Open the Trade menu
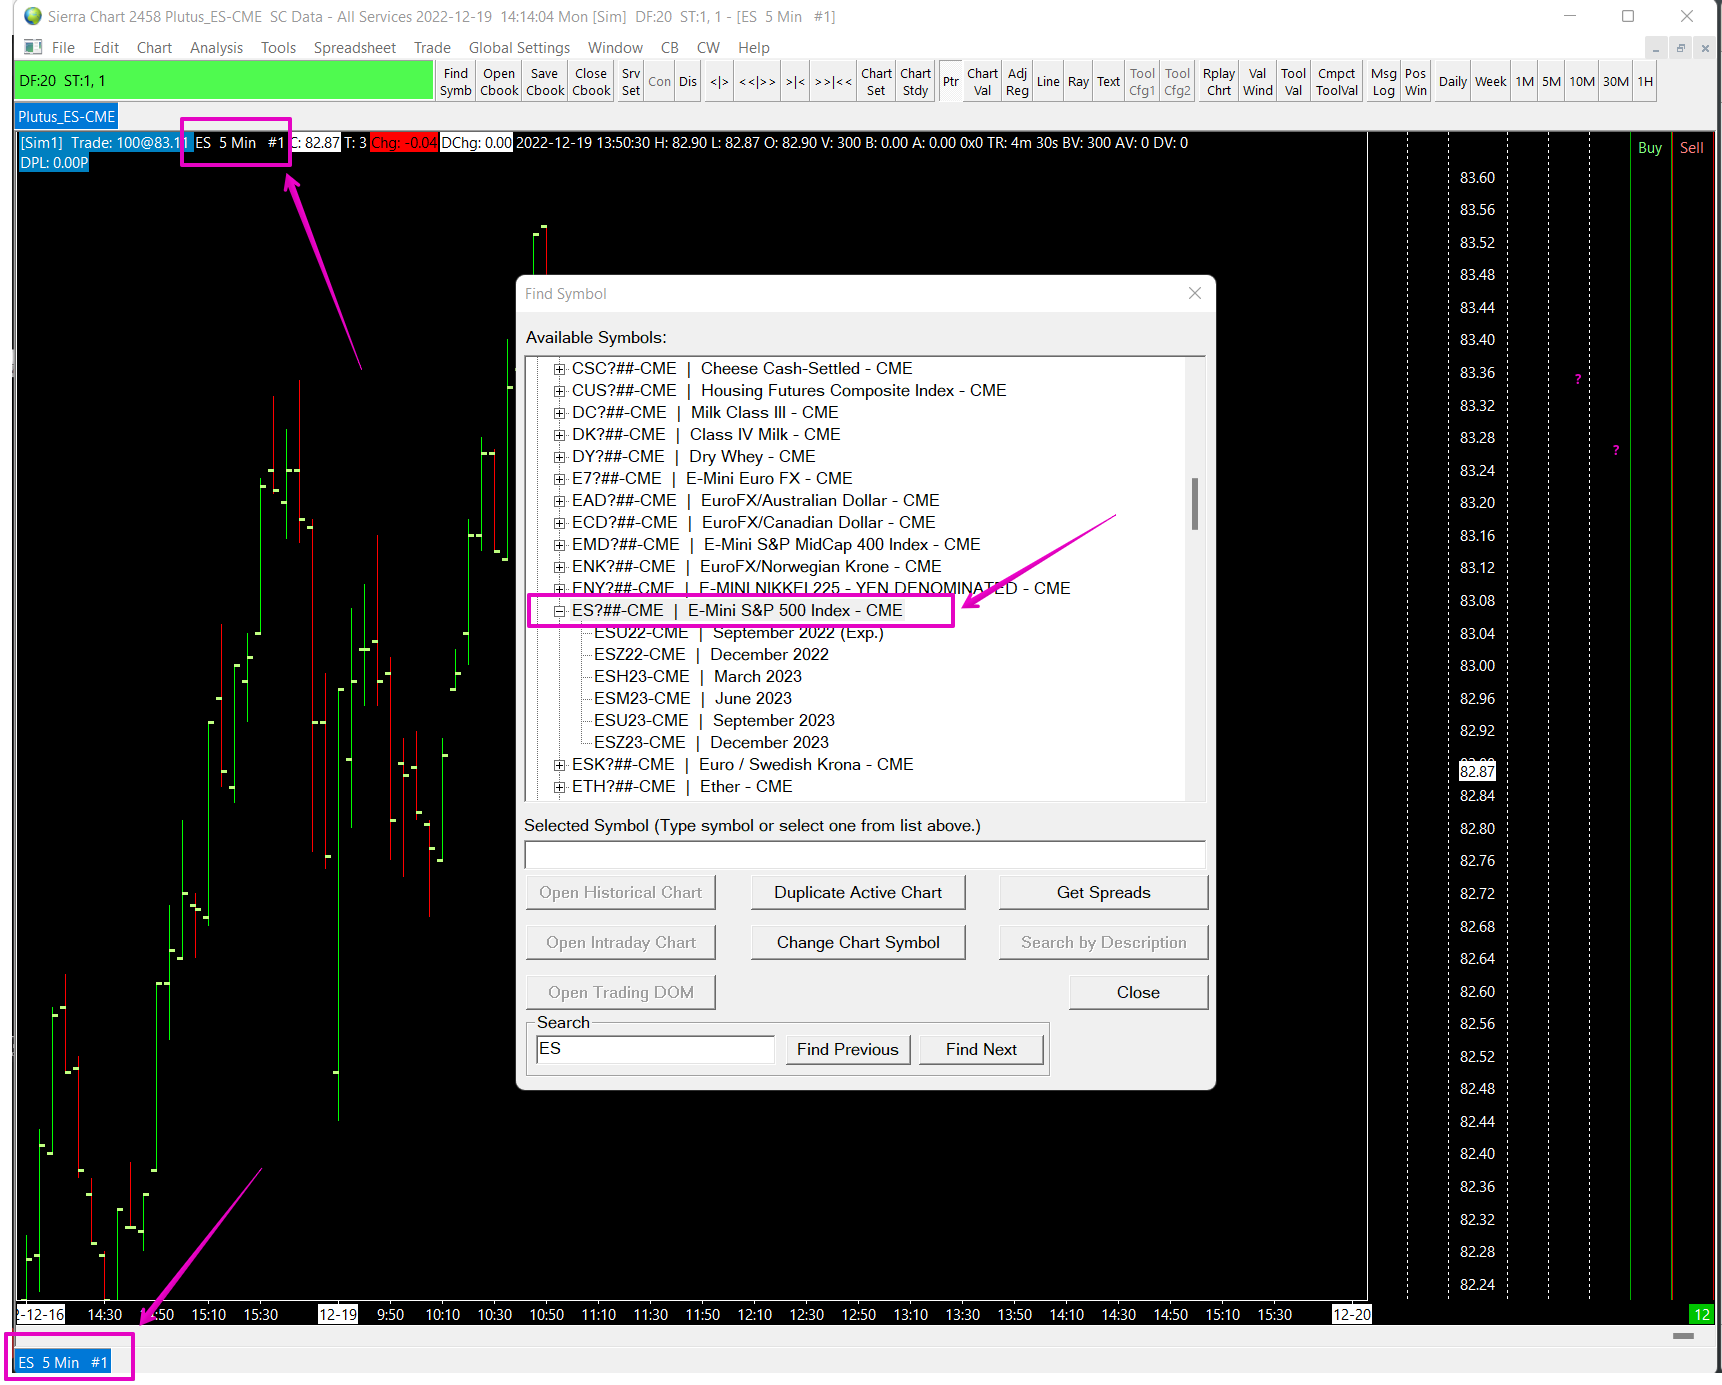 click(x=432, y=48)
